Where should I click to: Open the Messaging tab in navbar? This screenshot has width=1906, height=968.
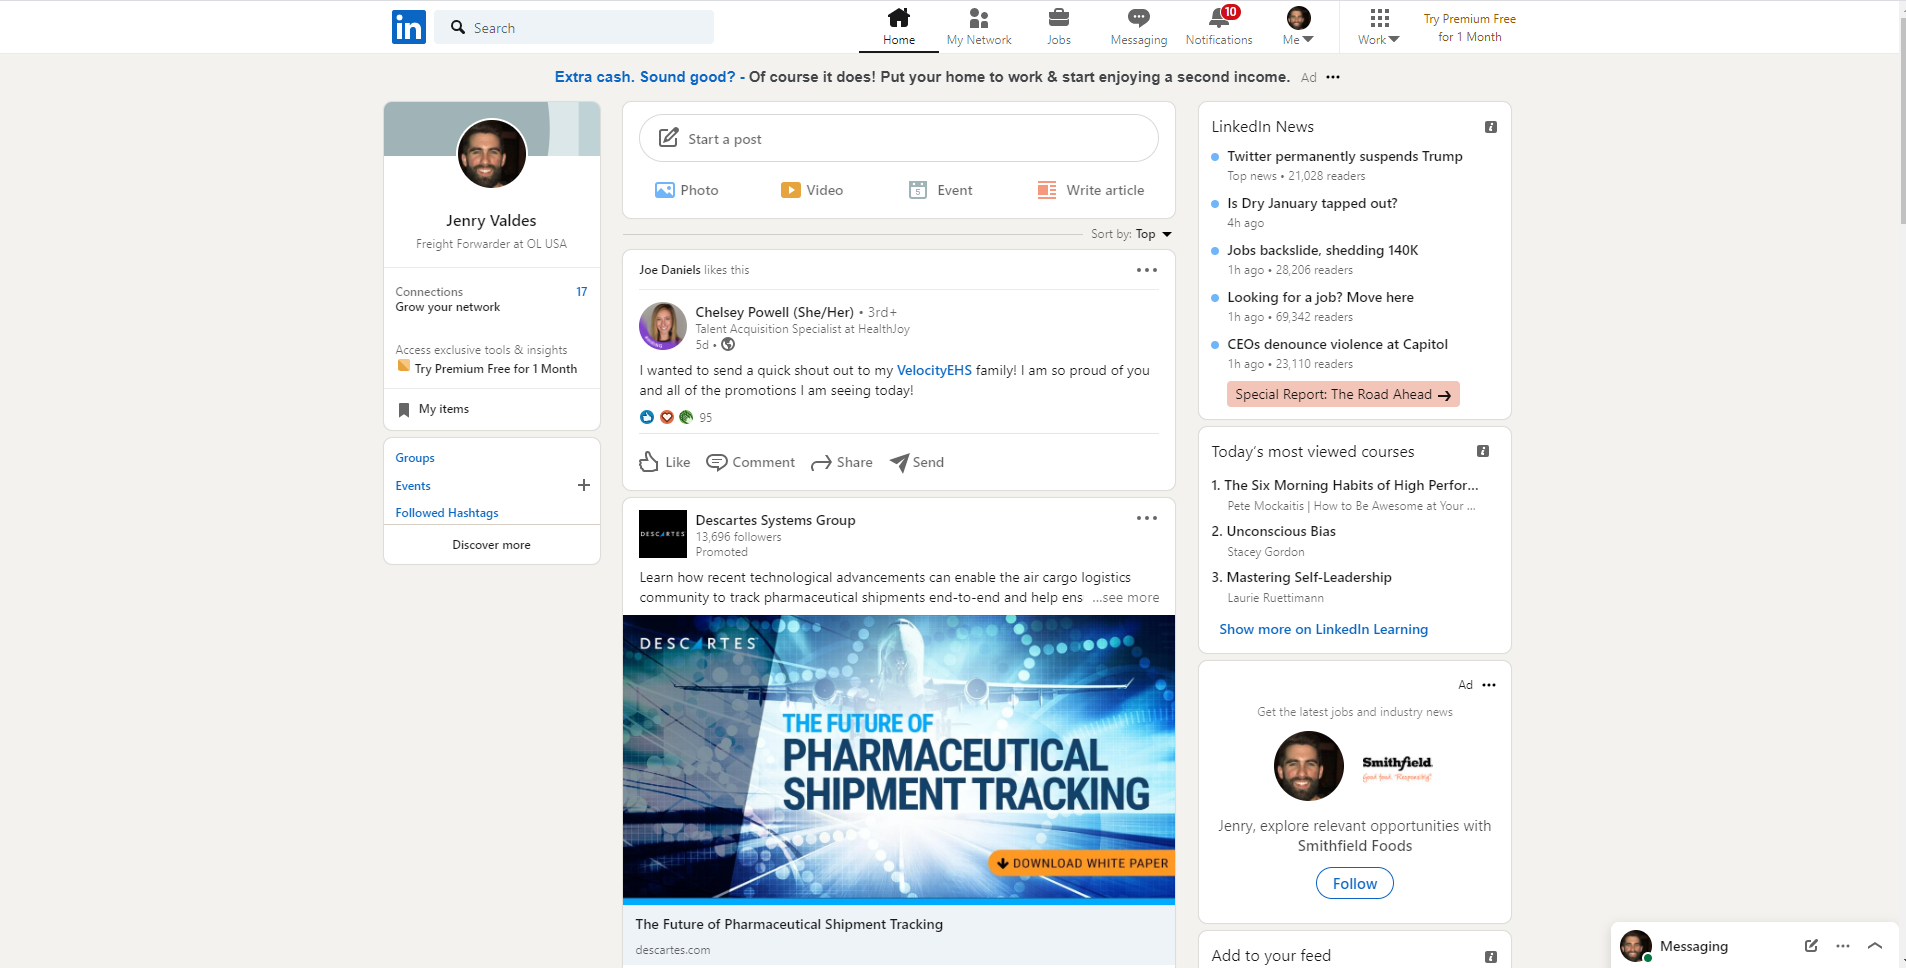(1139, 27)
